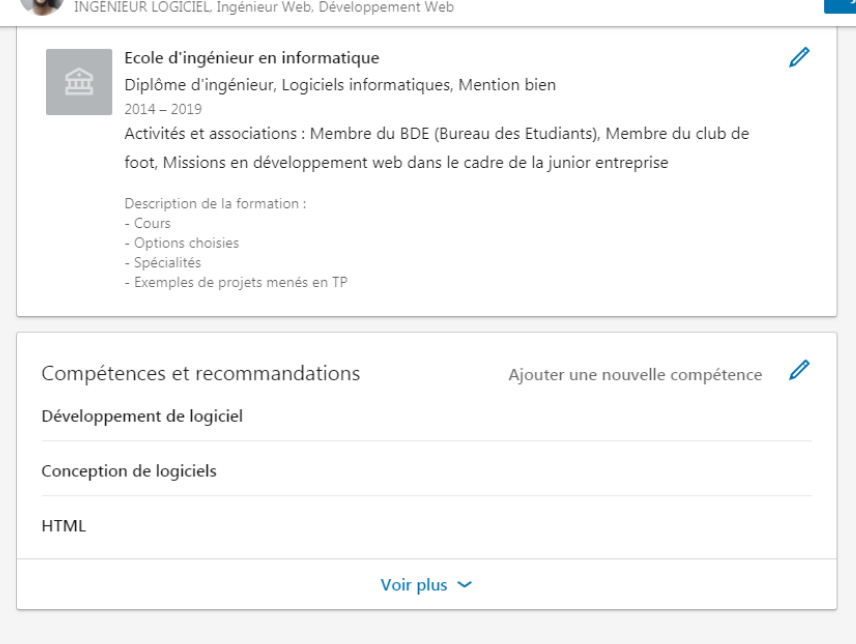The image size is (856, 644).
Task: Open the Conception de logiciels skill
Action: [129, 471]
